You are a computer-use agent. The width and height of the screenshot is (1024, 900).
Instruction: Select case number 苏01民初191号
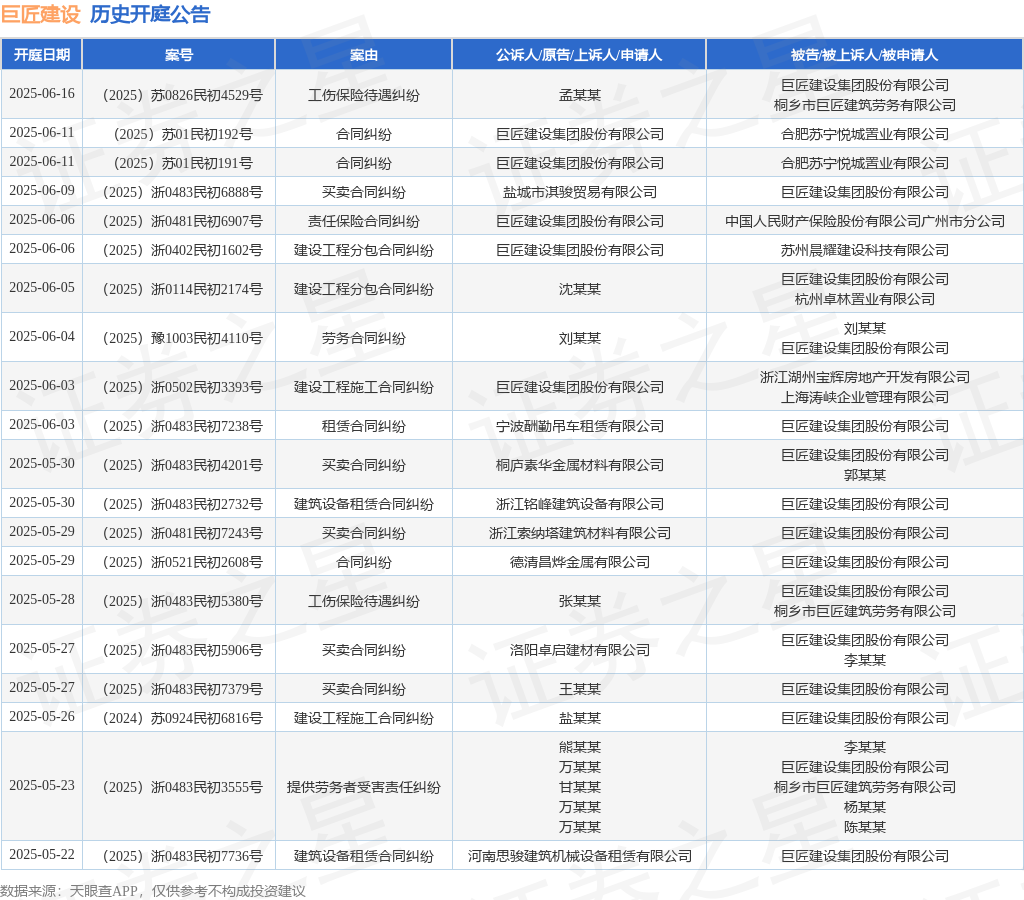(x=183, y=163)
